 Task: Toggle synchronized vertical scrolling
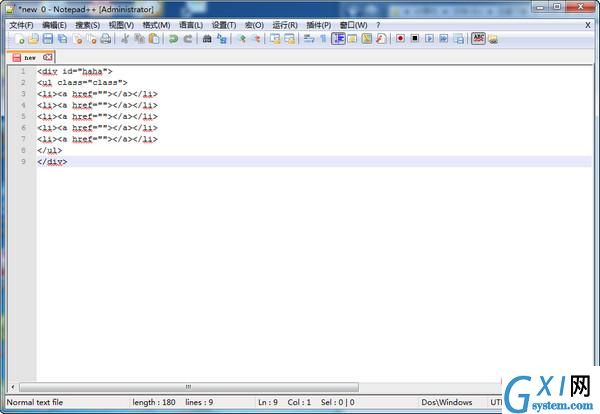[275, 39]
